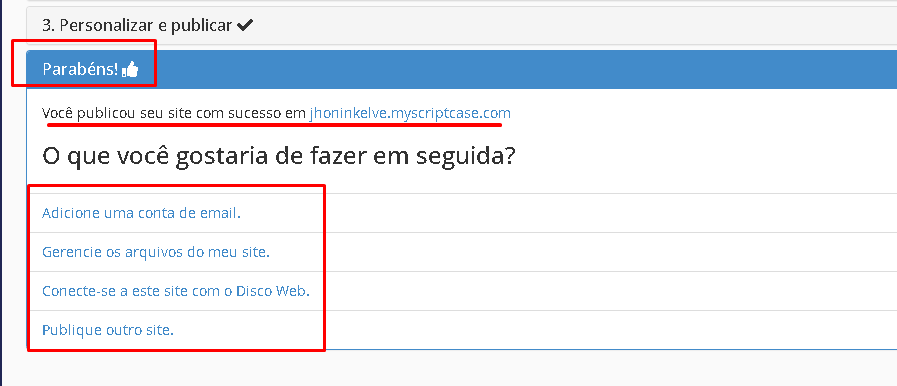Click the checkmark icon after Personalizar e publicar
897x386 pixels.
point(245,25)
